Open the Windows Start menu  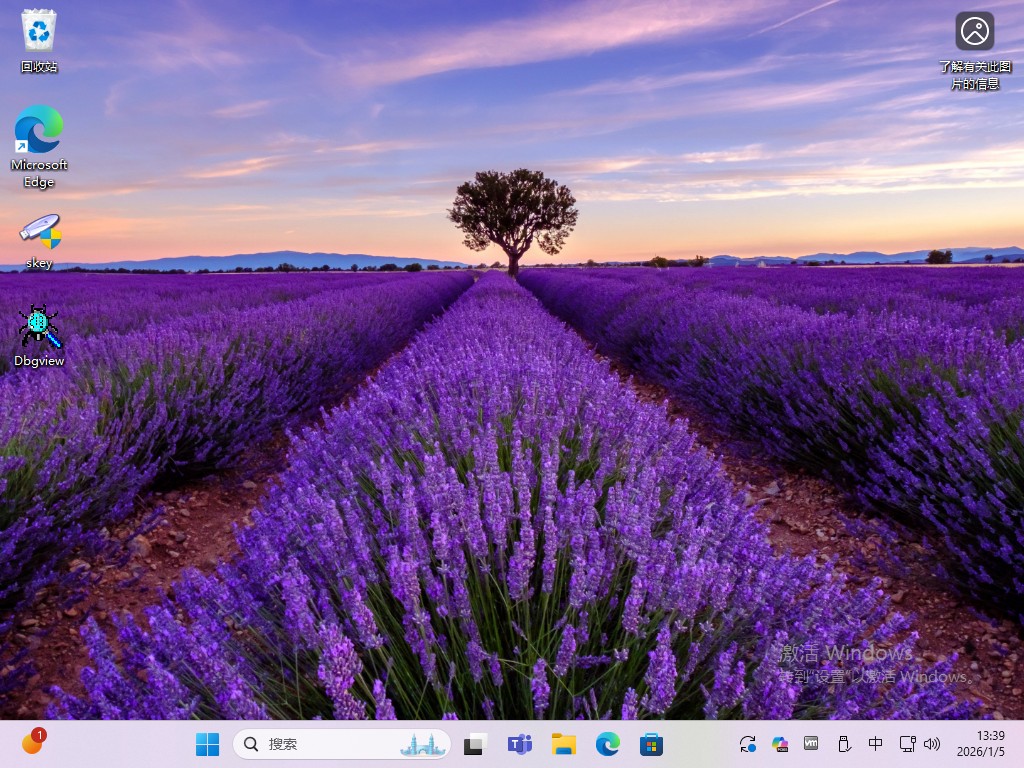click(208, 744)
